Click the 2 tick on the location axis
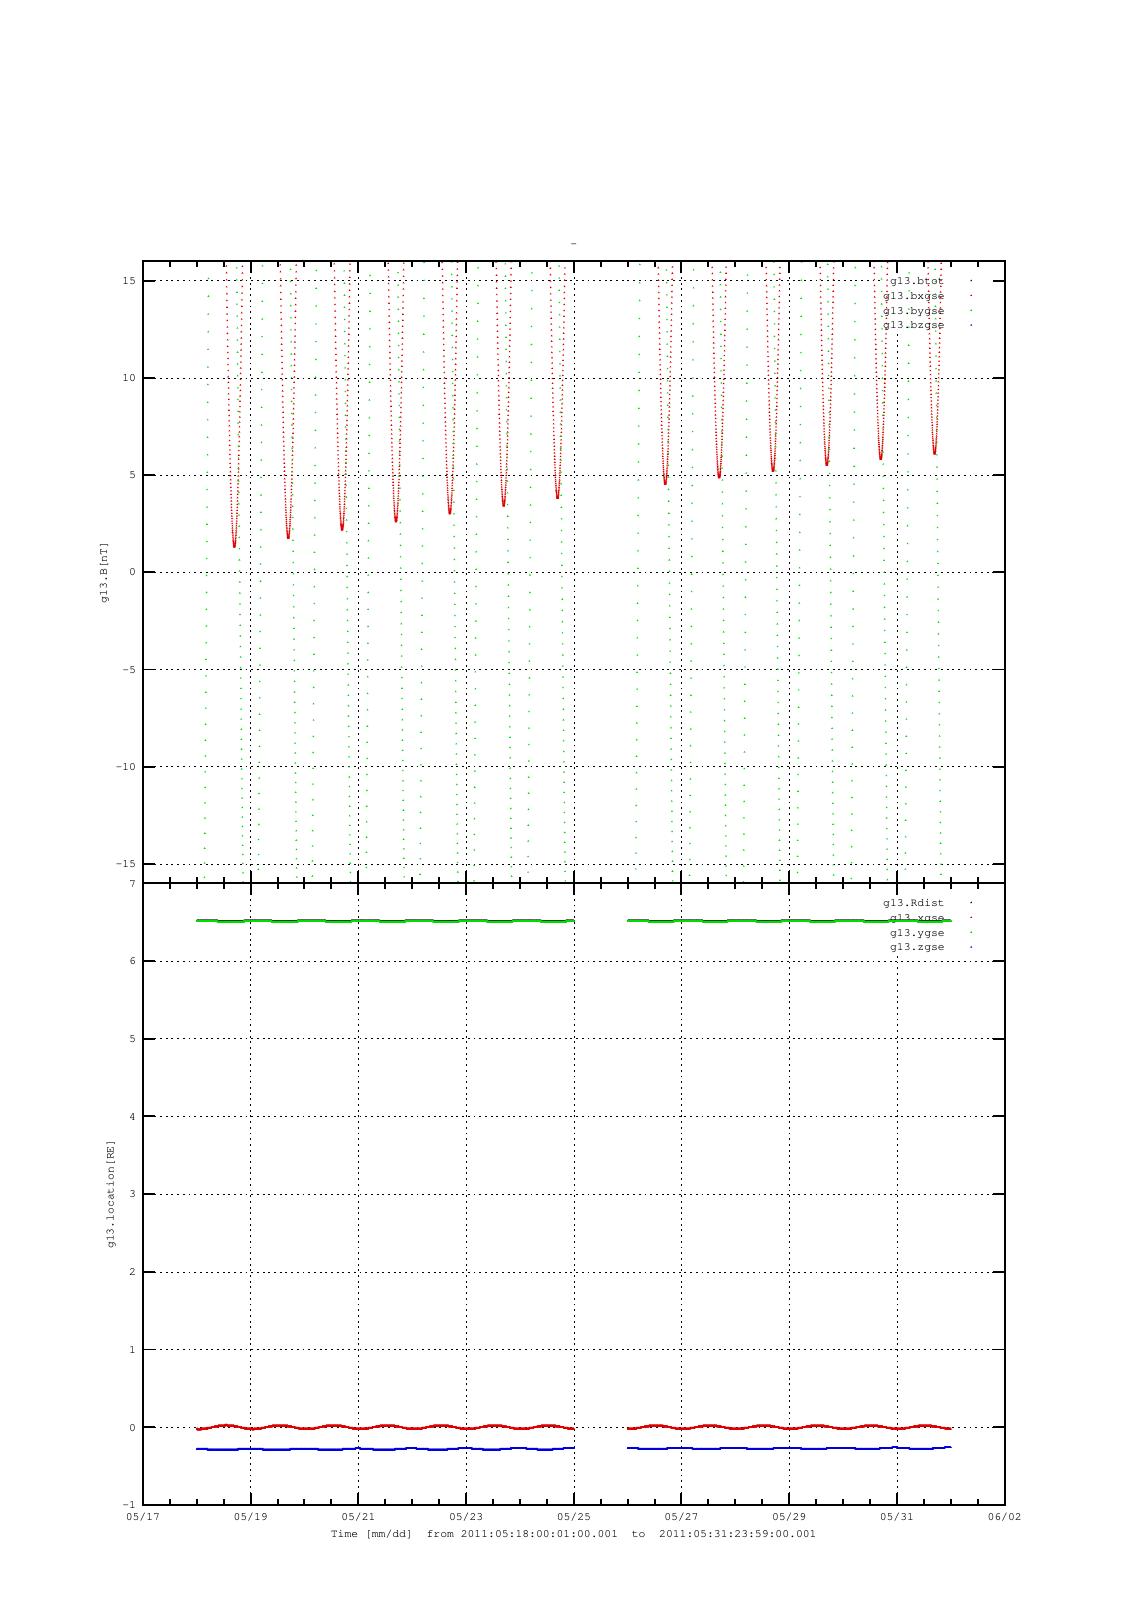 pyautogui.click(x=132, y=1272)
